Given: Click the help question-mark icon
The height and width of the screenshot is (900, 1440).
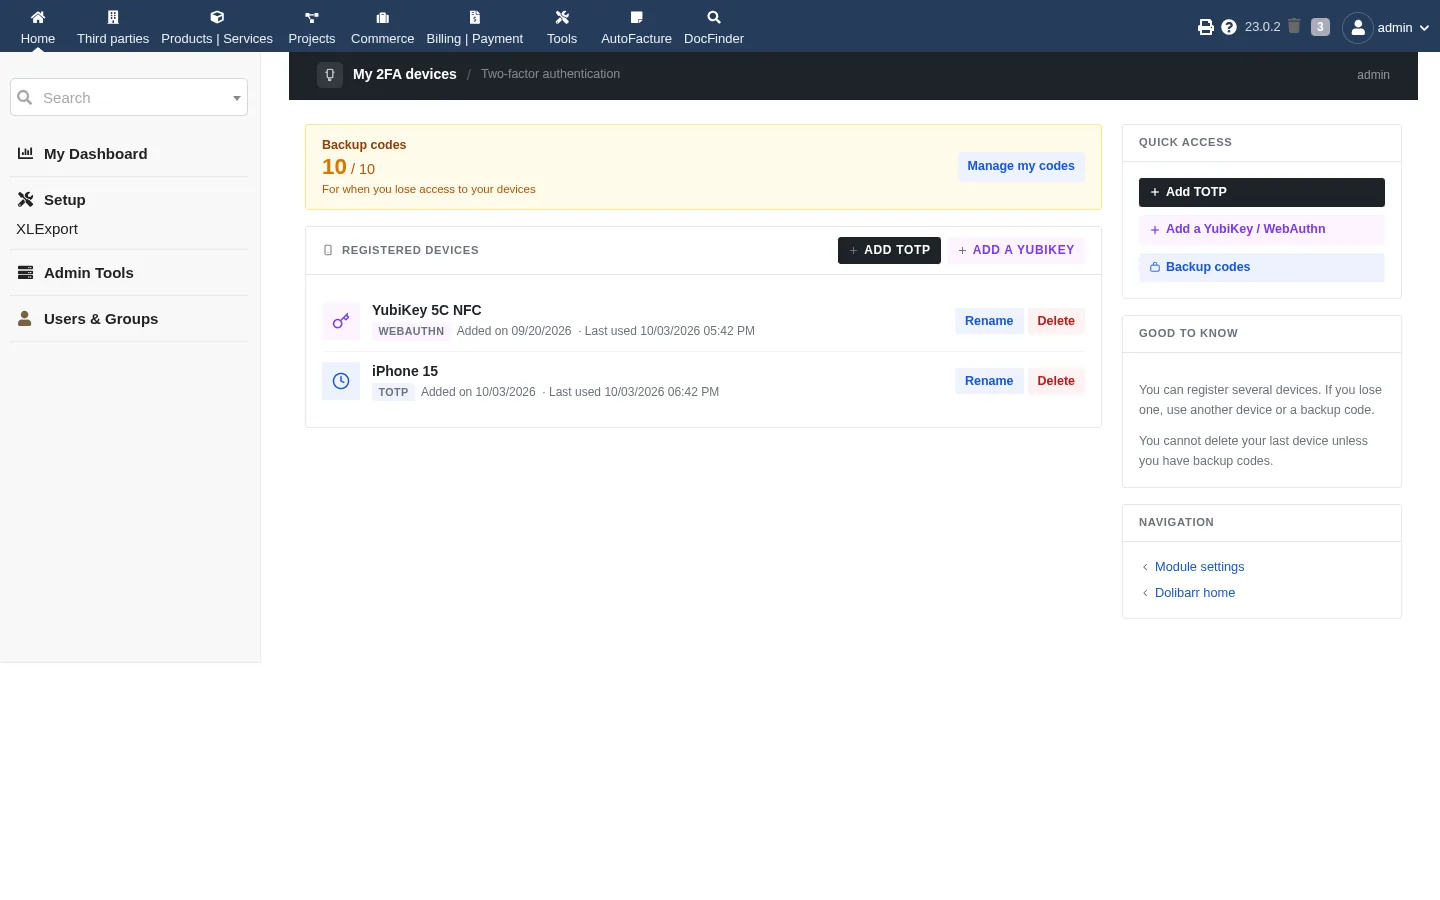Looking at the screenshot, I should point(1229,27).
